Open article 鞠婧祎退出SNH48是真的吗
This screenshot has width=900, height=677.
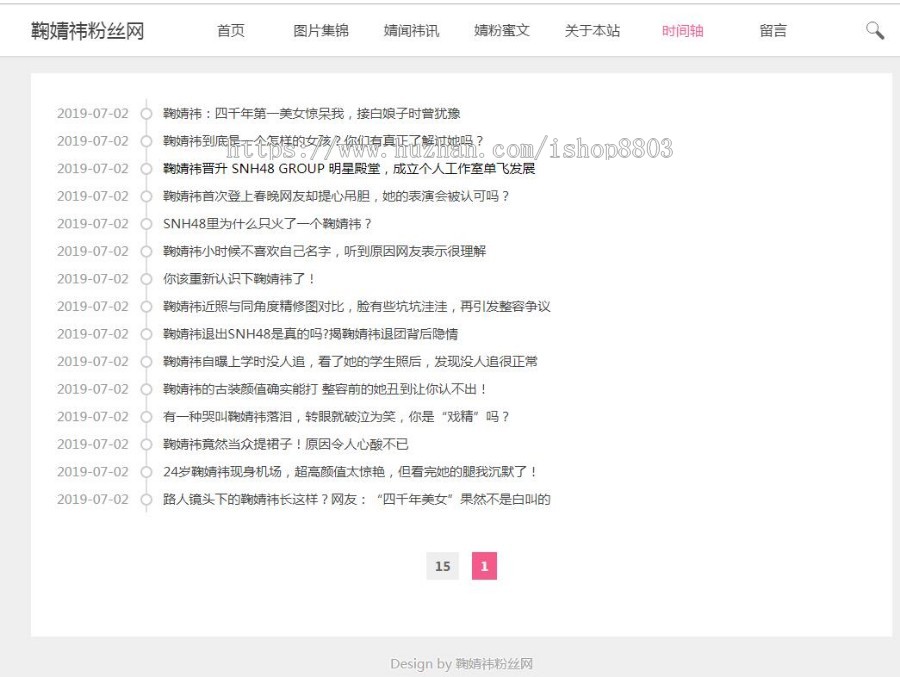(x=311, y=334)
